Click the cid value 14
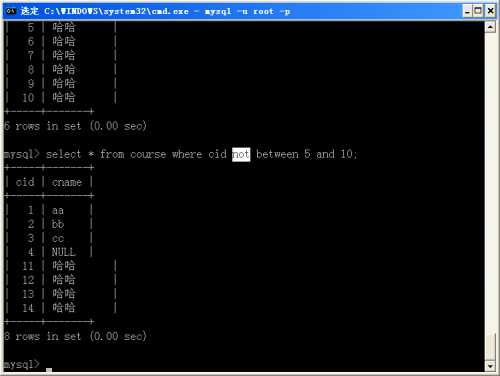Screen dimensions: 500x376 click(28, 308)
